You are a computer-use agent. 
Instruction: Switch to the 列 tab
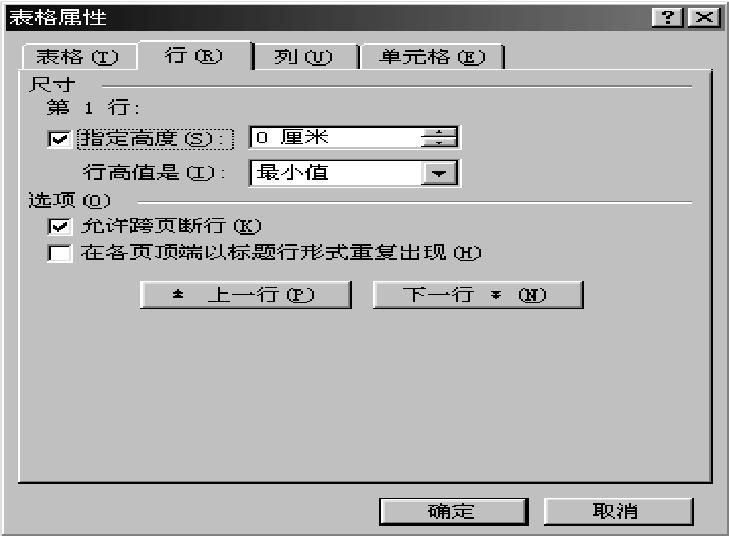point(304,57)
